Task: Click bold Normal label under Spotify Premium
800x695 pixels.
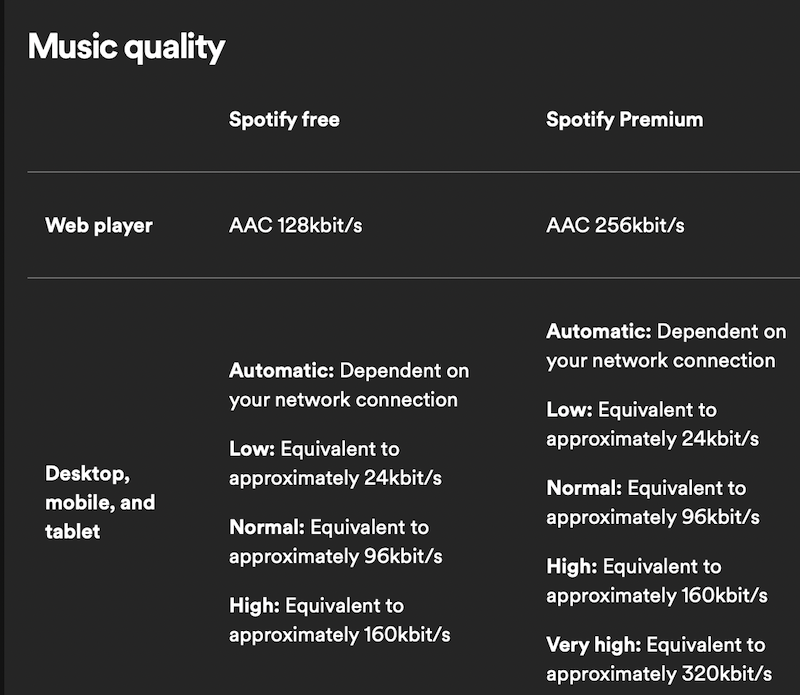Action: coord(584,488)
